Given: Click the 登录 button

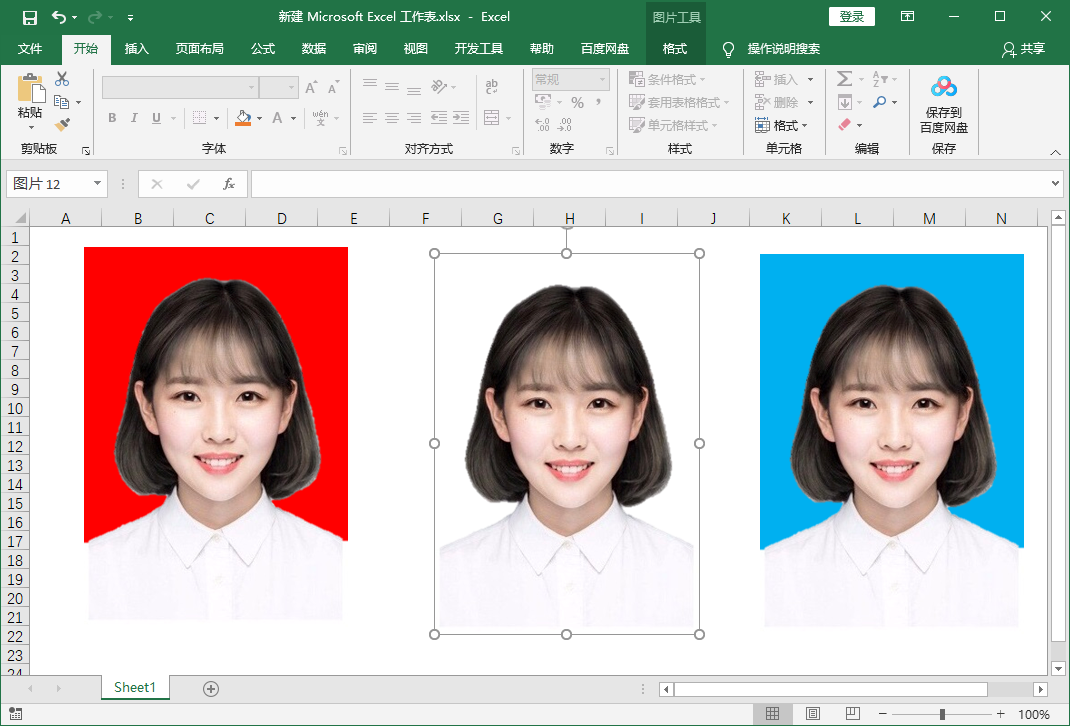Looking at the screenshot, I should (851, 16).
